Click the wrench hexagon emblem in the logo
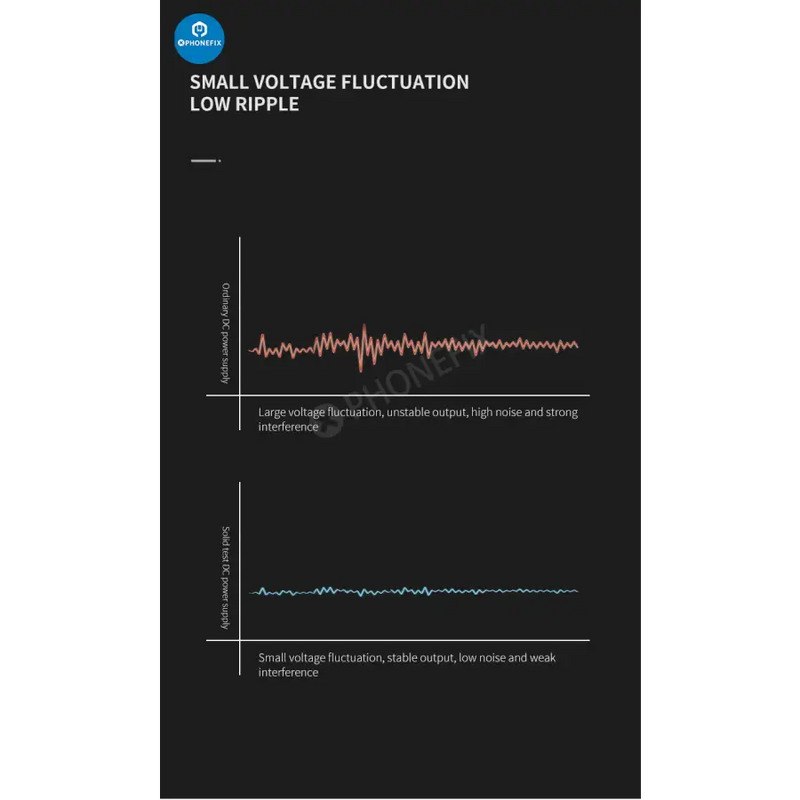The height and width of the screenshot is (800, 800). click(x=198, y=27)
